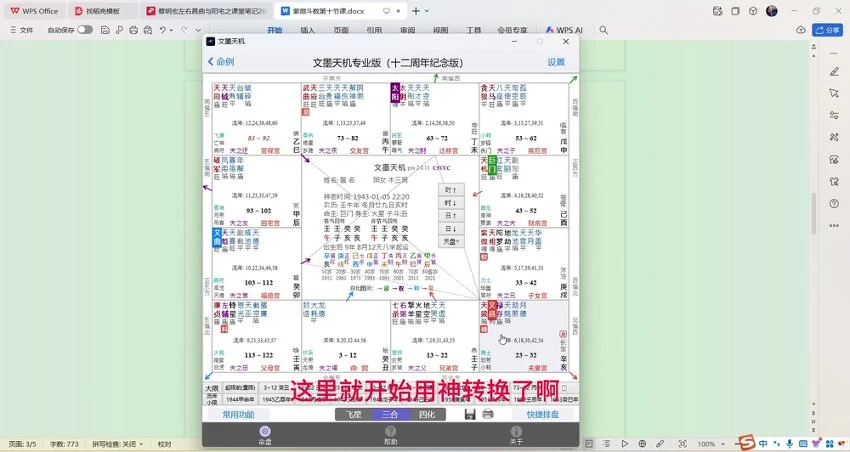Switch to the 页面 ribbon tab
The image size is (850, 452).
[x=341, y=30]
